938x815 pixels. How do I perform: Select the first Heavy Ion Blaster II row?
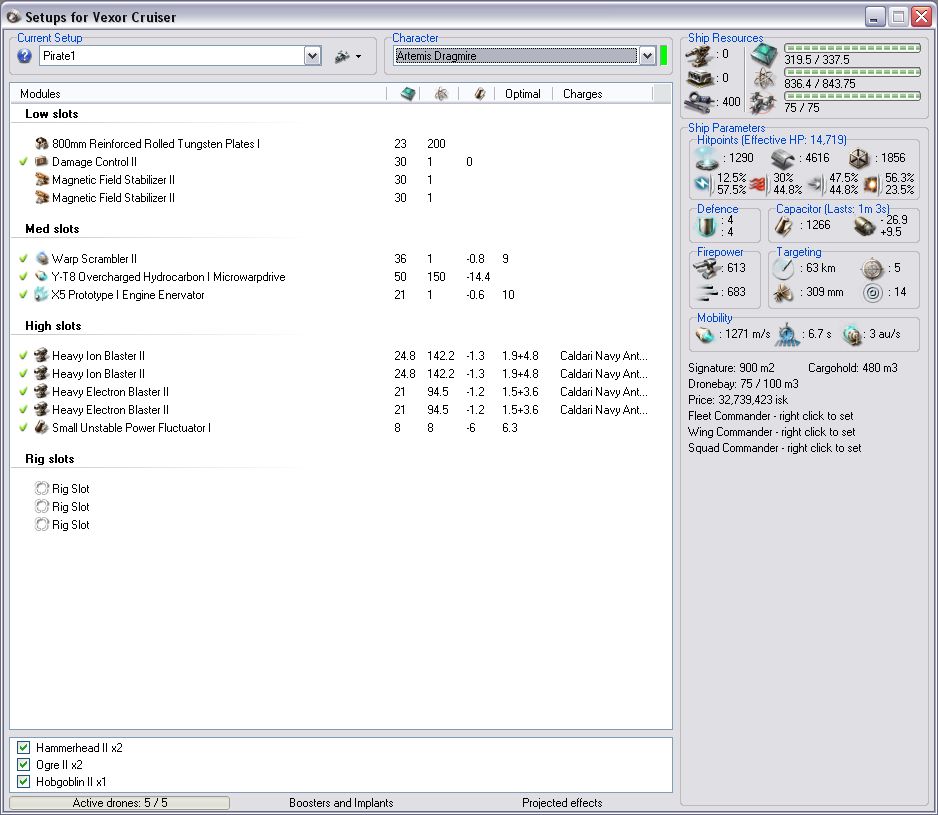coord(98,356)
